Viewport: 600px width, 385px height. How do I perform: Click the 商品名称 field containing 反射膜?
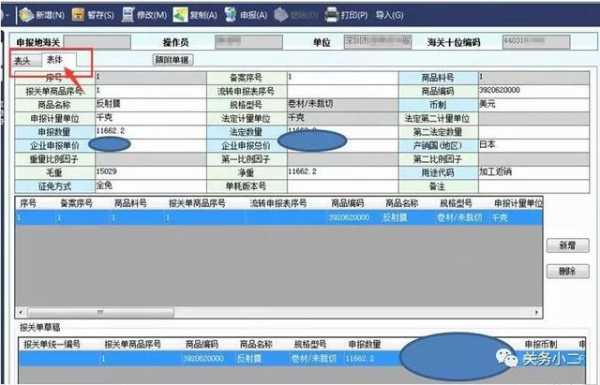(151, 105)
